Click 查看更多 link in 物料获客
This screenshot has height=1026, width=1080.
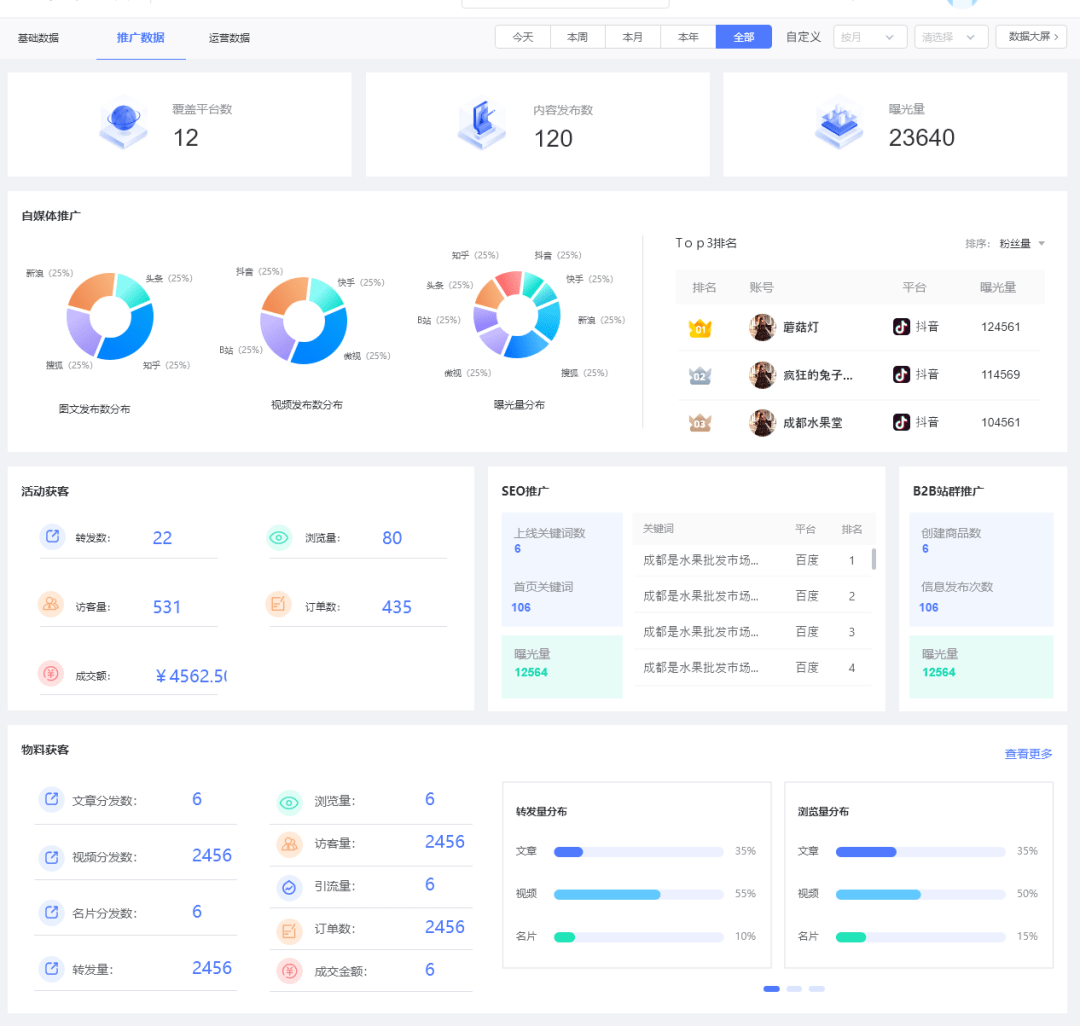click(x=1028, y=754)
